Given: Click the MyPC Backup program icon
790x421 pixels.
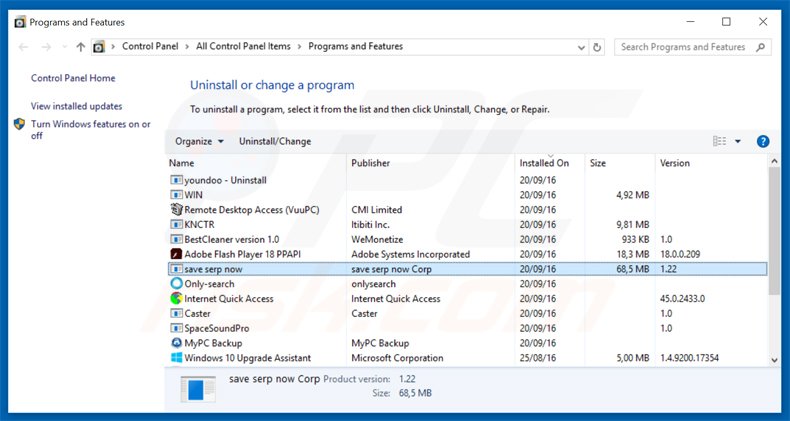Looking at the screenshot, I should (x=176, y=343).
